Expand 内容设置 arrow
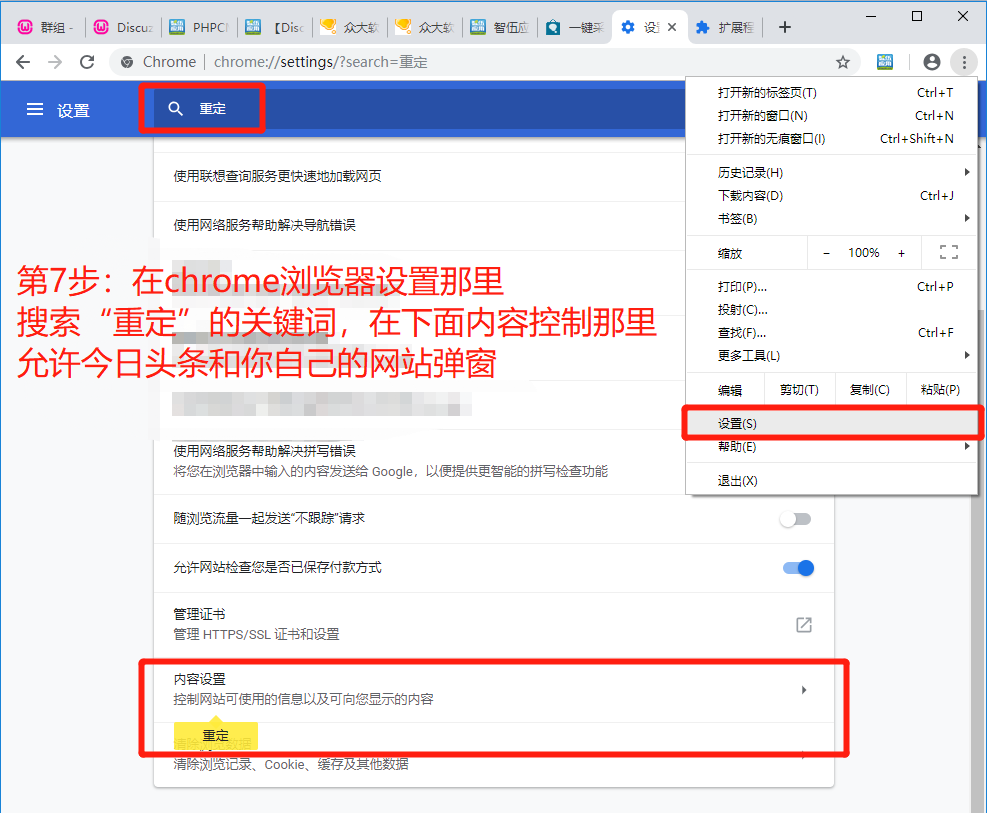 (x=804, y=690)
